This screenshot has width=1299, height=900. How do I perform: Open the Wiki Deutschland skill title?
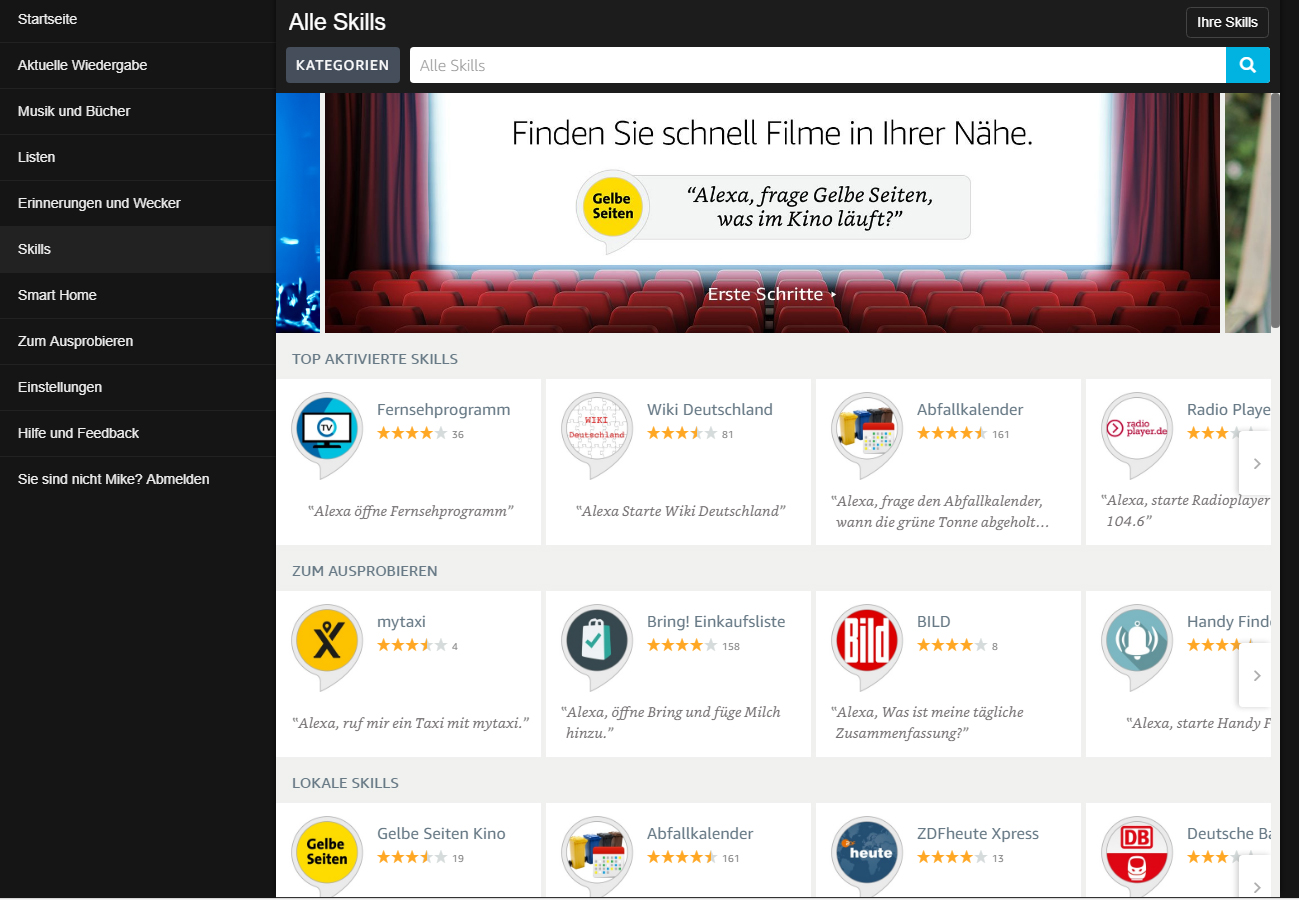[x=710, y=409]
